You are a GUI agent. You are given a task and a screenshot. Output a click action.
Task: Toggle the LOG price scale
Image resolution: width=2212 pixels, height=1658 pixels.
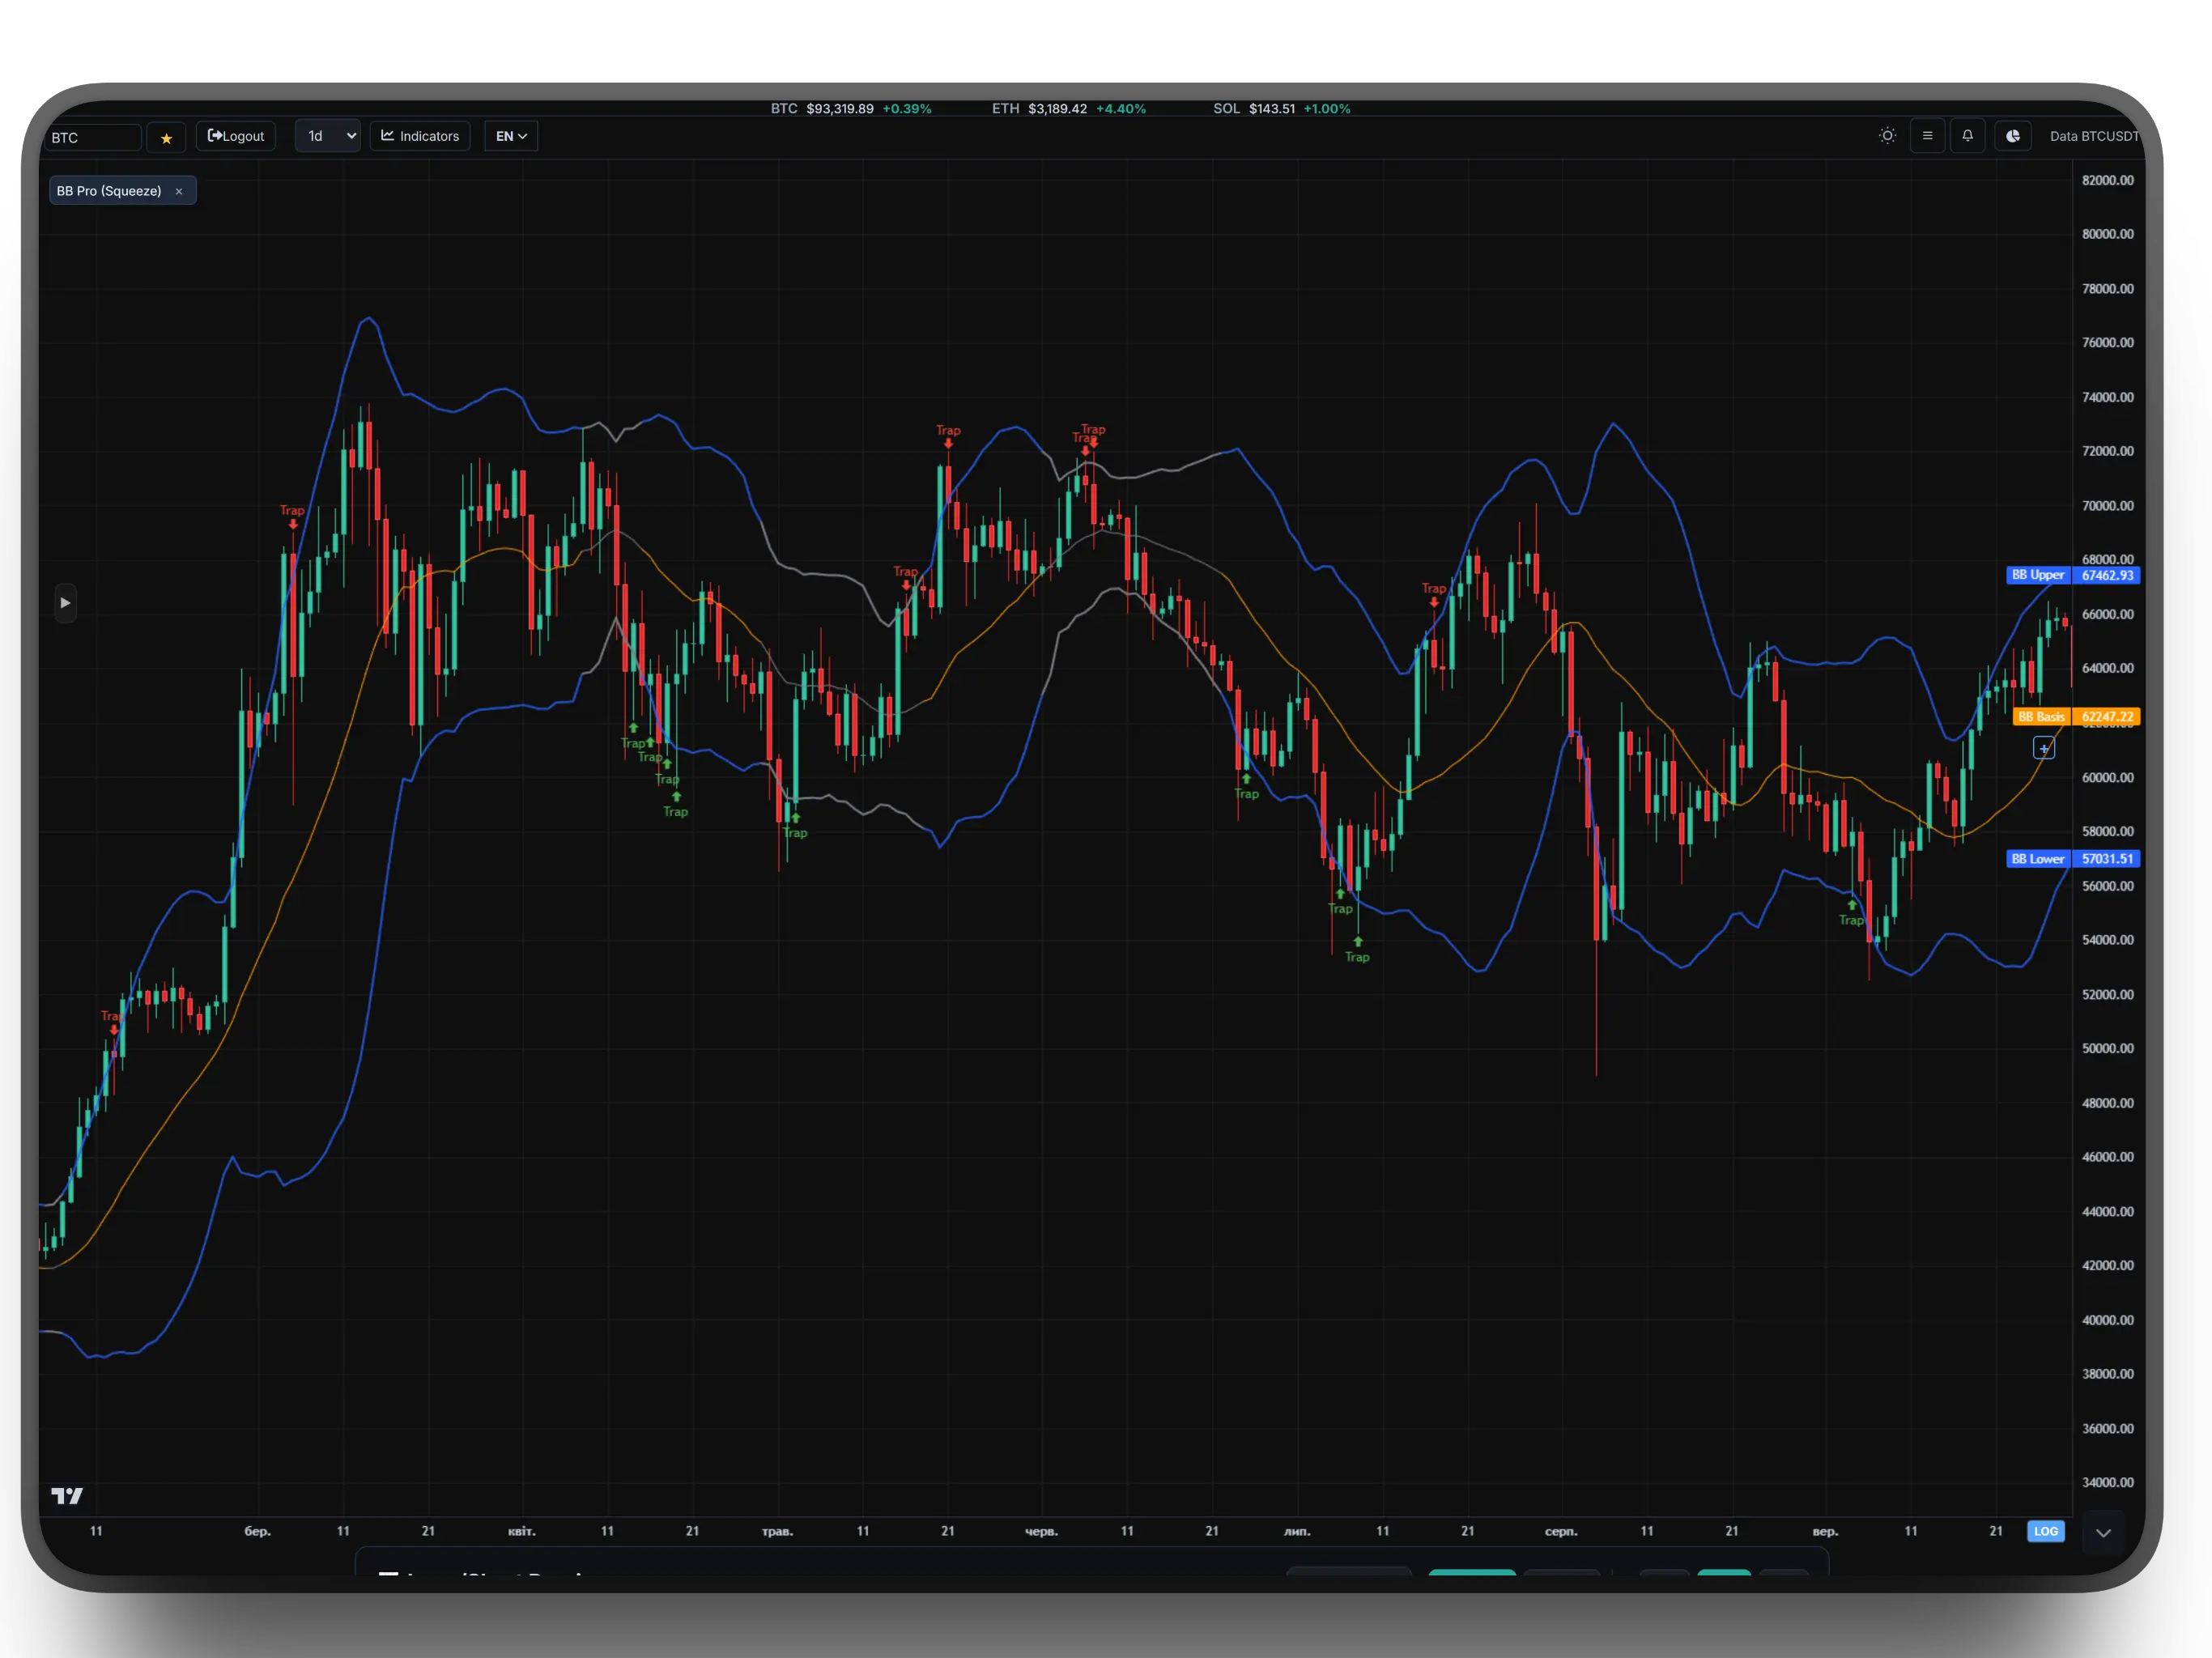pyautogui.click(x=2045, y=1531)
